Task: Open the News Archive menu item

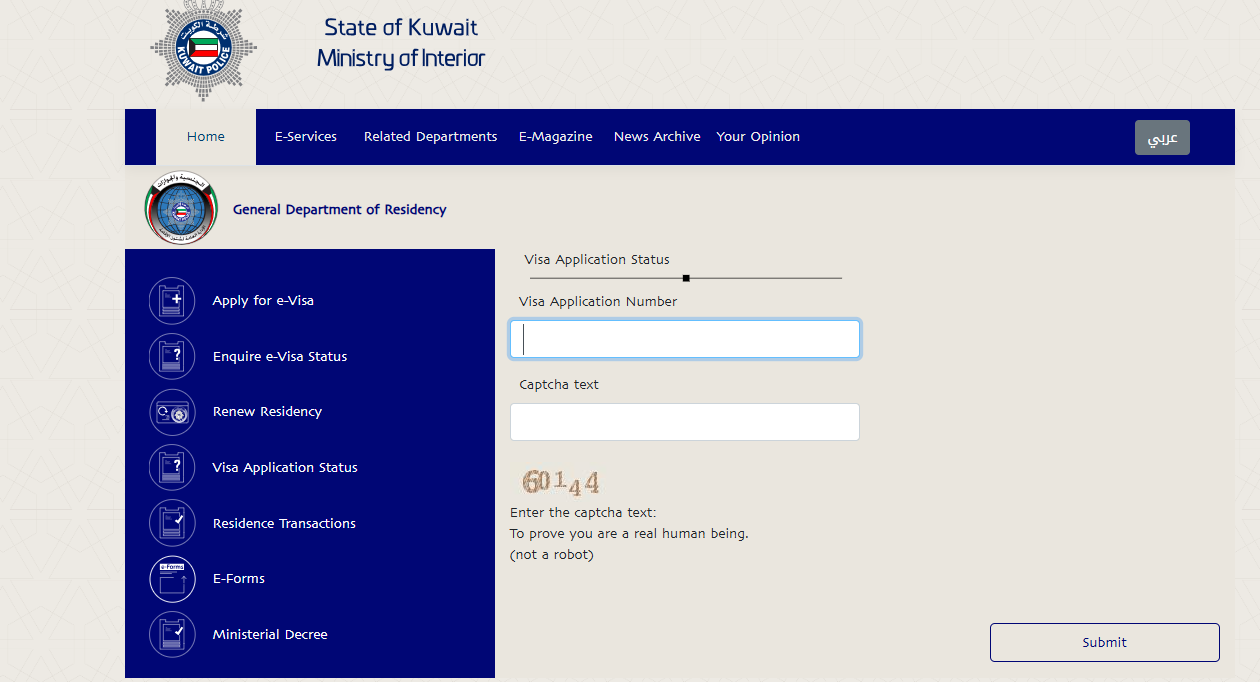Action: (657, 137)
